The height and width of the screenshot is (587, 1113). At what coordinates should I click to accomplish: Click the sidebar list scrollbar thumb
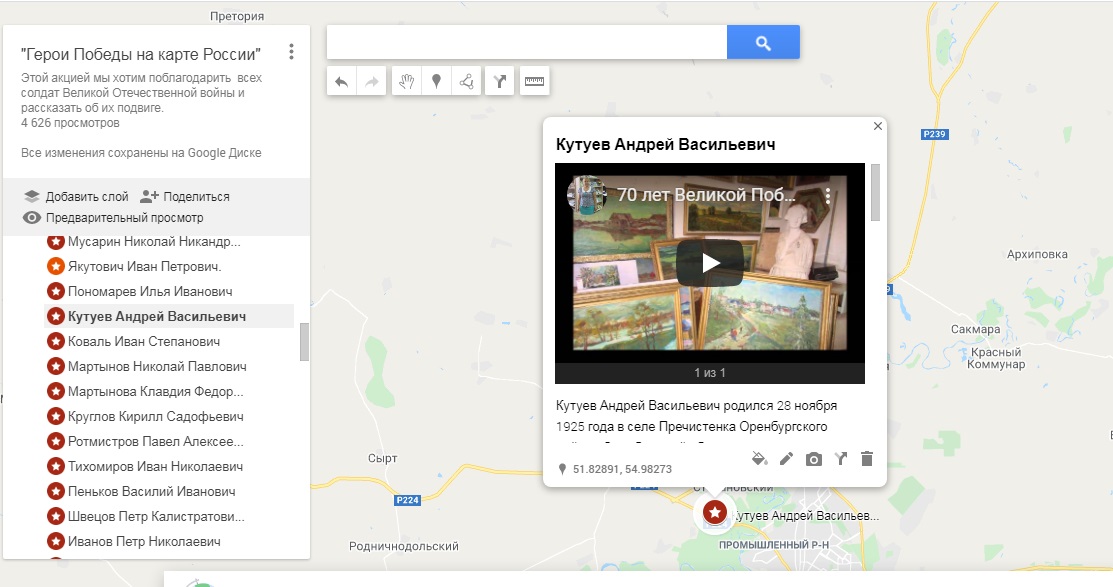(x=304, y=342)
